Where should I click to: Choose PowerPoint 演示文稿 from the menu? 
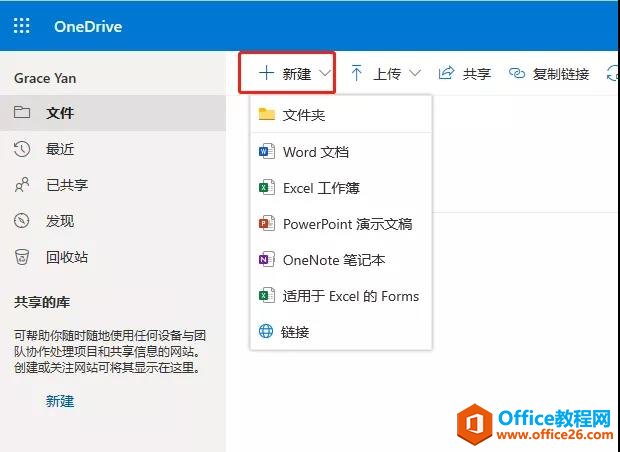pos(341,224)
